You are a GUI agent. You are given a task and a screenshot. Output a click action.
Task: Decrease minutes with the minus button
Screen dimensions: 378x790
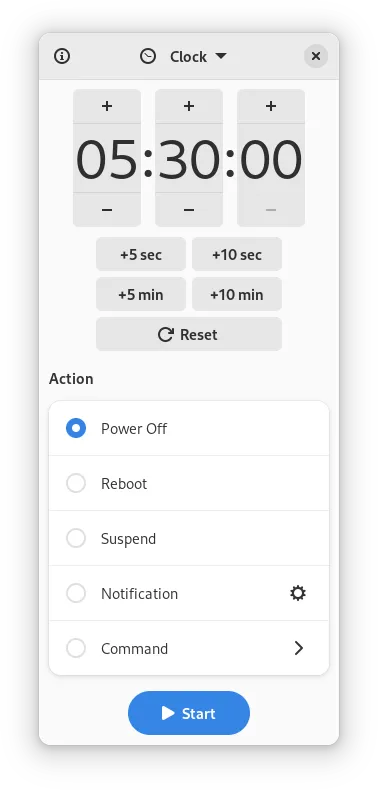189,210
